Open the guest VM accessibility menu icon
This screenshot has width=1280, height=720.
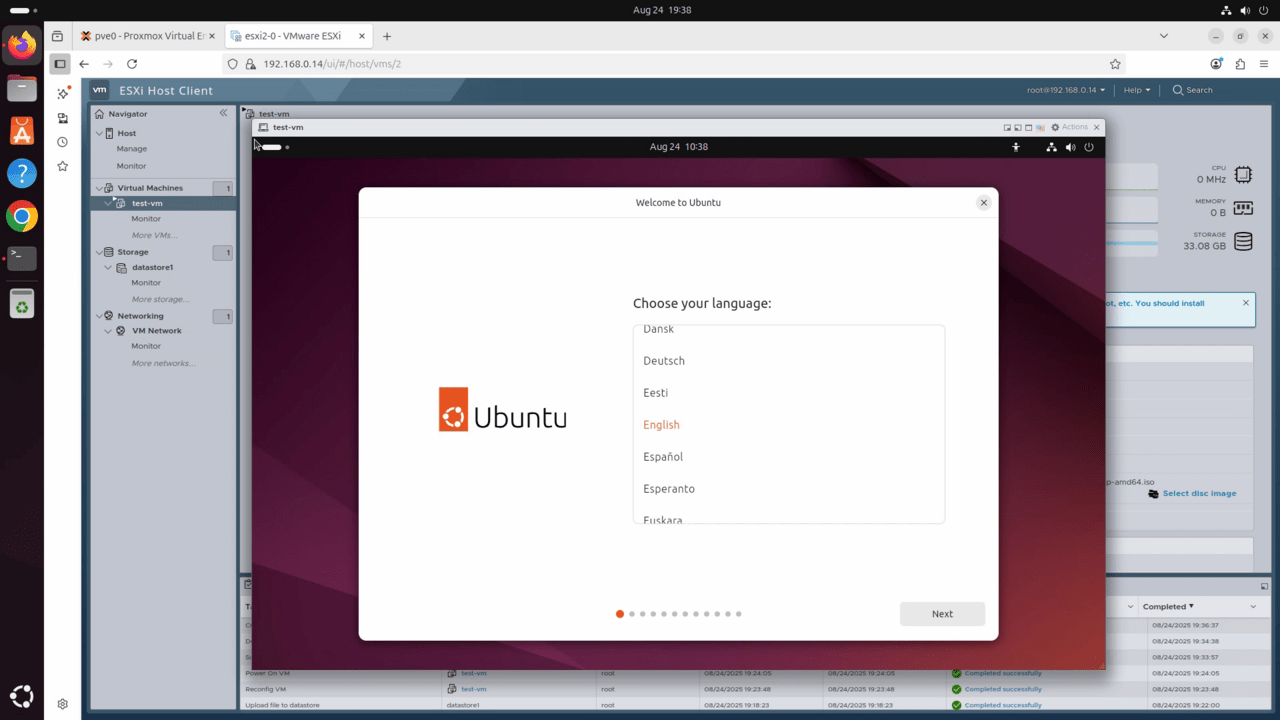(x=1016, y=147)
